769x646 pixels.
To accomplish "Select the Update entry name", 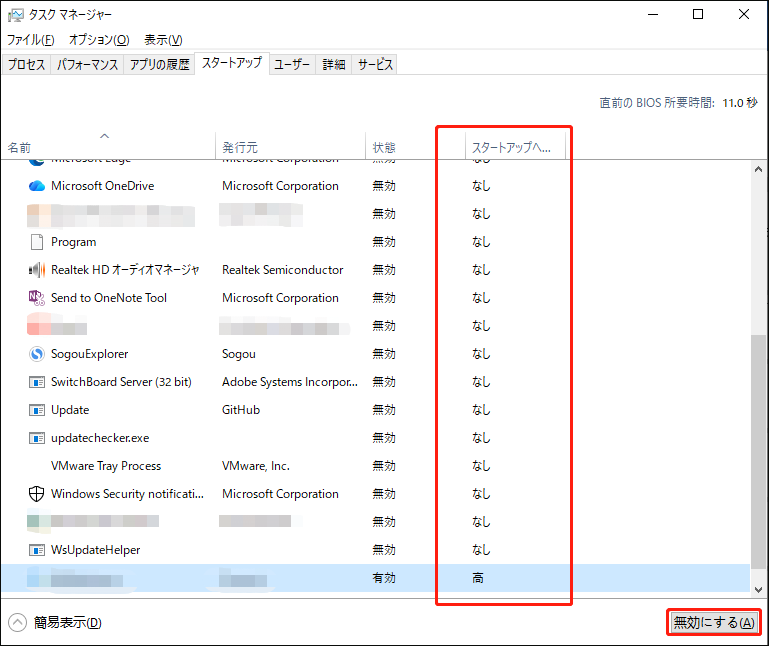I will pyautogui.click(x=70, y=410).
